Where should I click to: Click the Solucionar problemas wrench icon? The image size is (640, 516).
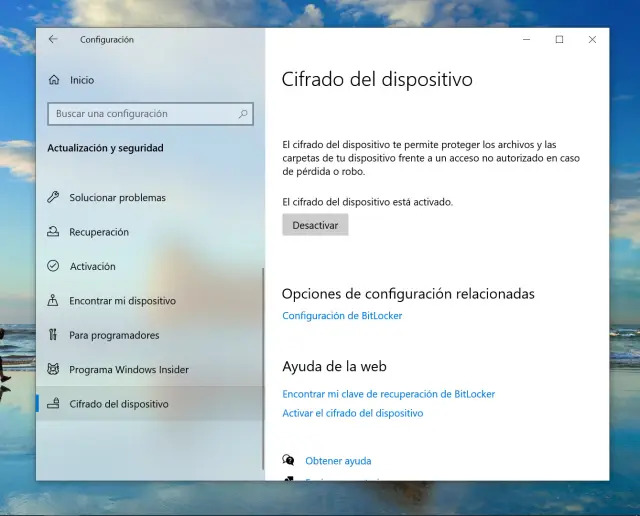tap(53, 198)
